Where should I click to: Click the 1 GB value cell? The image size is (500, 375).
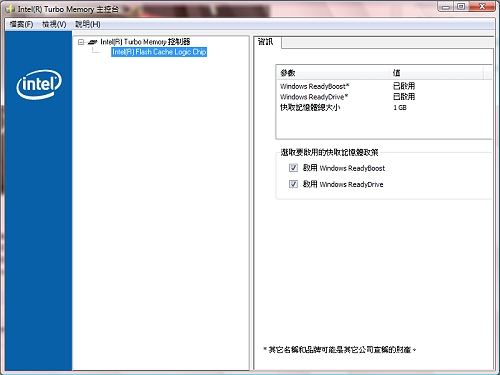point(400,107)
